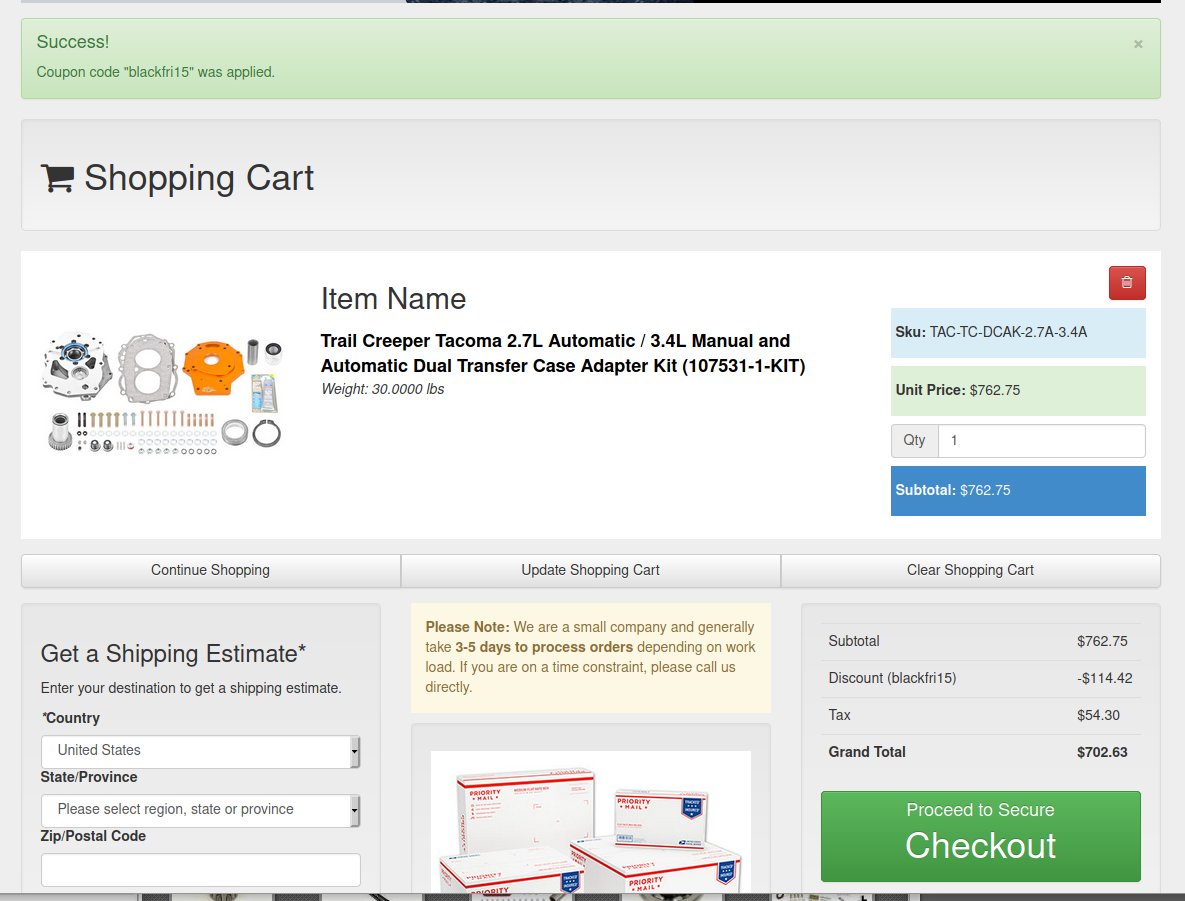Viewport: 1185px width, 901px height.
Task: Remove the item with the red trash button
Action: [x=1127, y=283]
